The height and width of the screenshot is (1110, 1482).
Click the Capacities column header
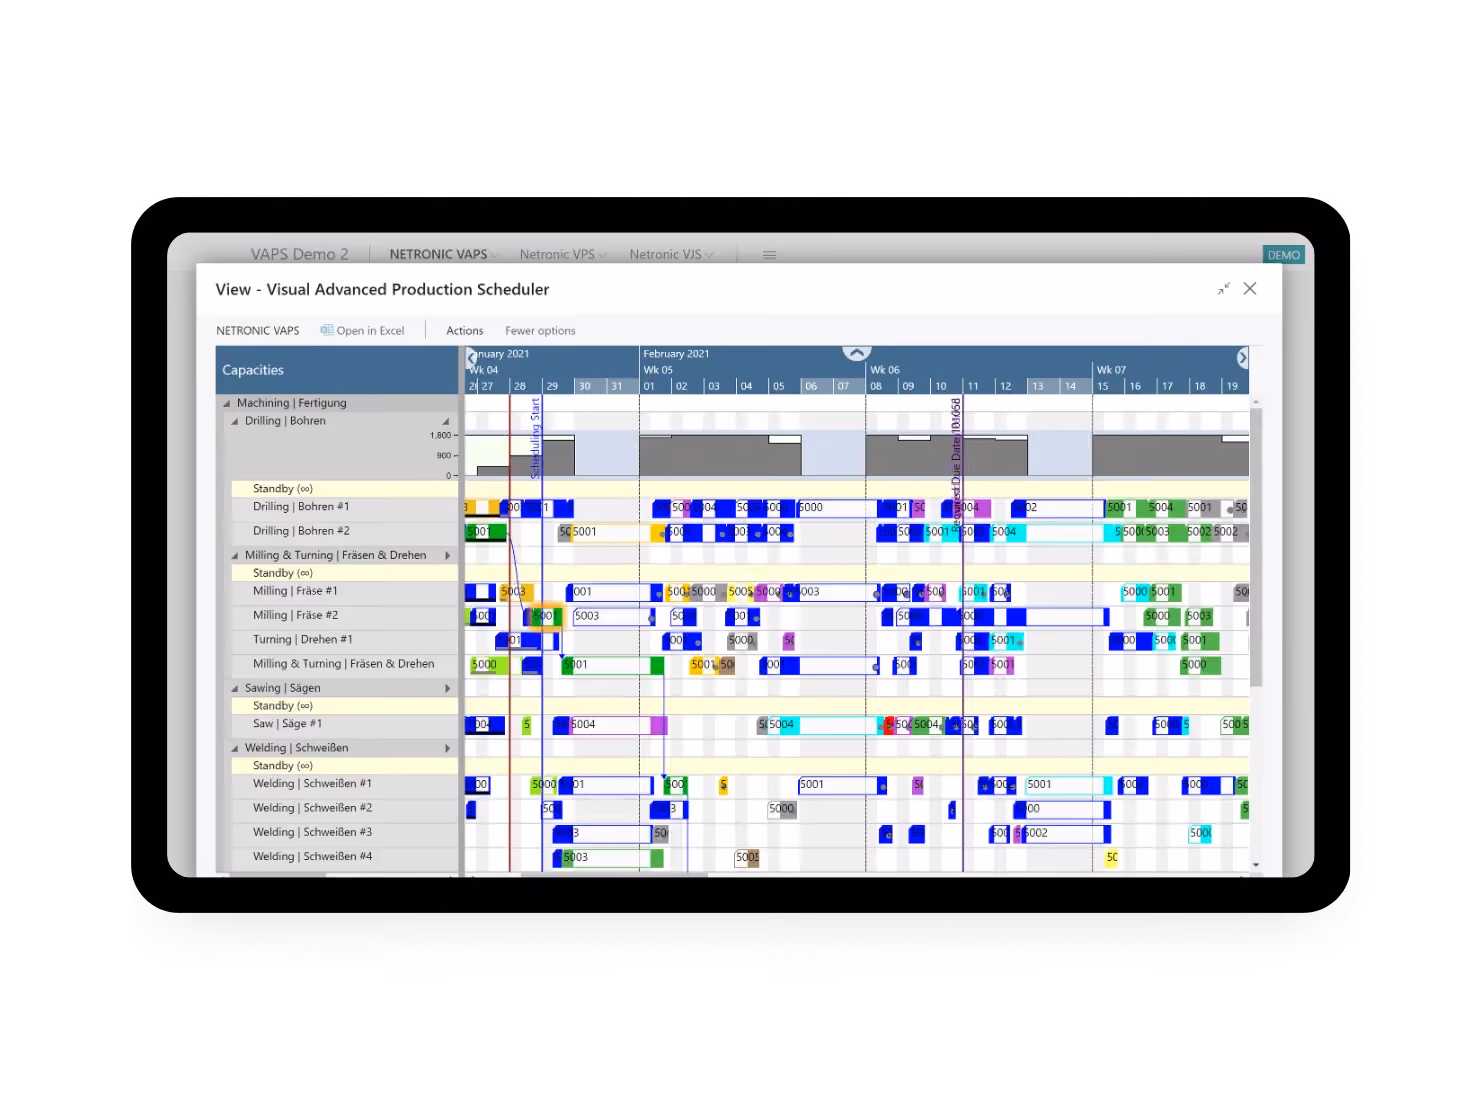pyautogui.click(x=337, y=370)
